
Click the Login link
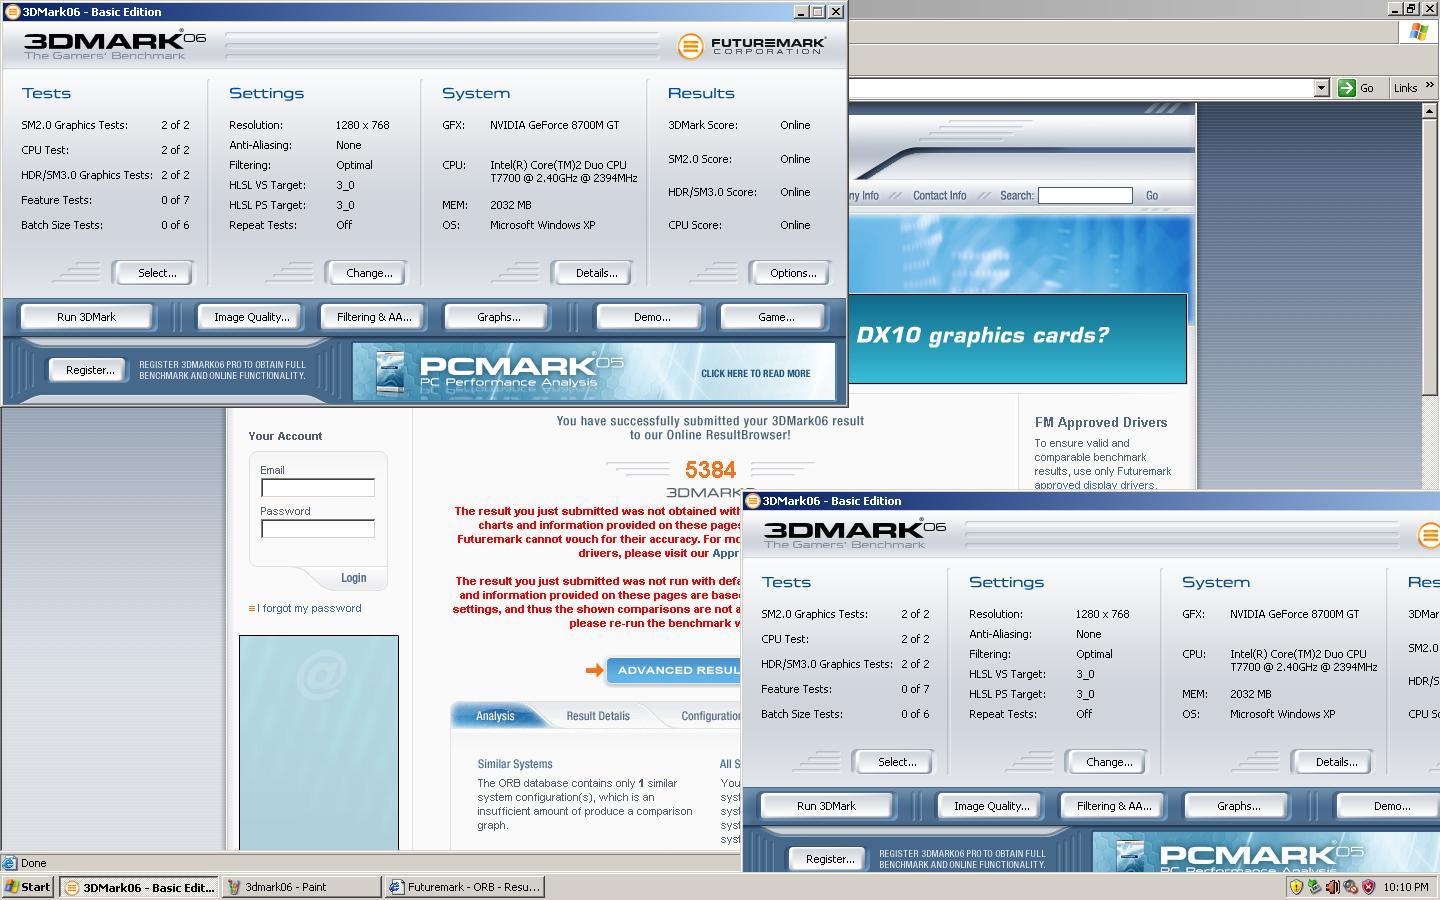coord(353,578)
